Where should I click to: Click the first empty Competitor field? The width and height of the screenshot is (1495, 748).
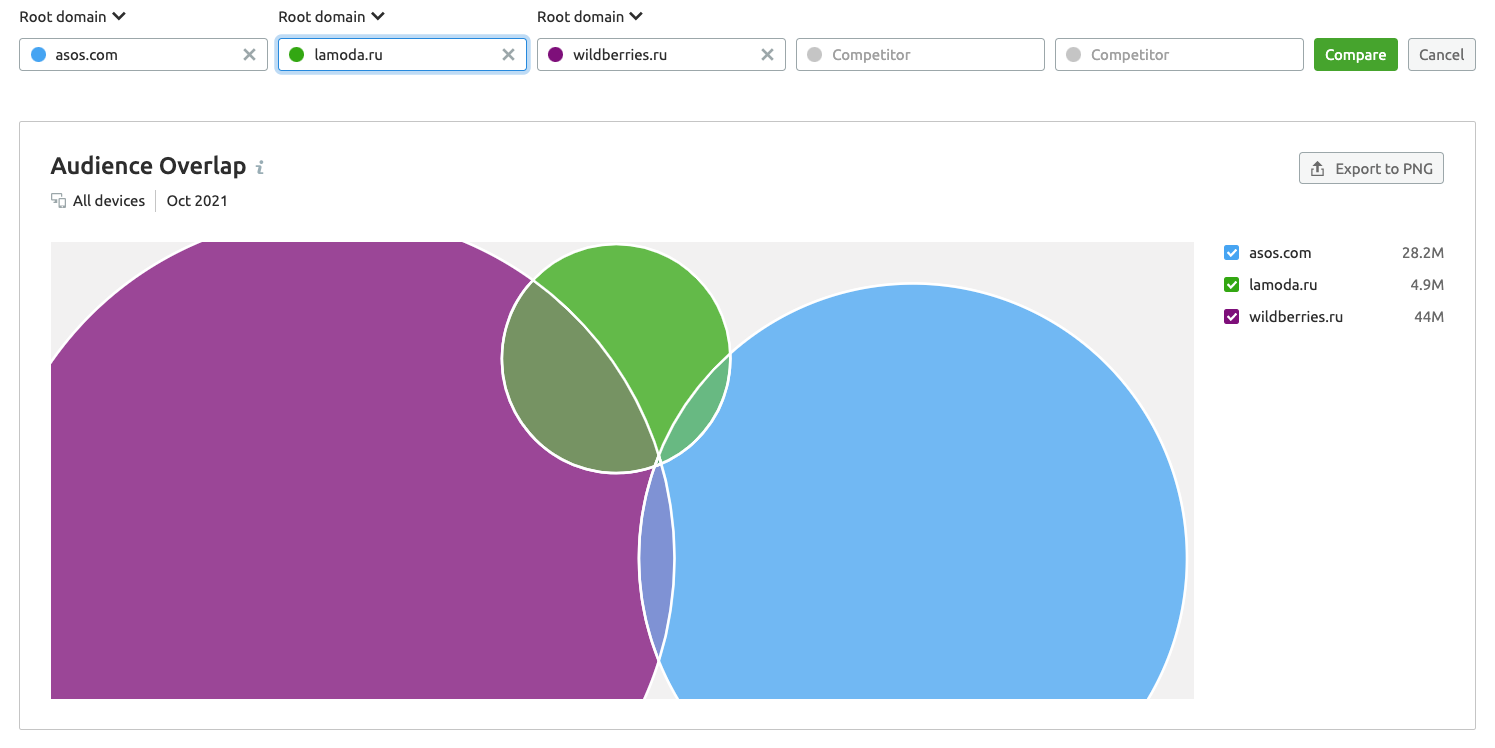(920, 55)
